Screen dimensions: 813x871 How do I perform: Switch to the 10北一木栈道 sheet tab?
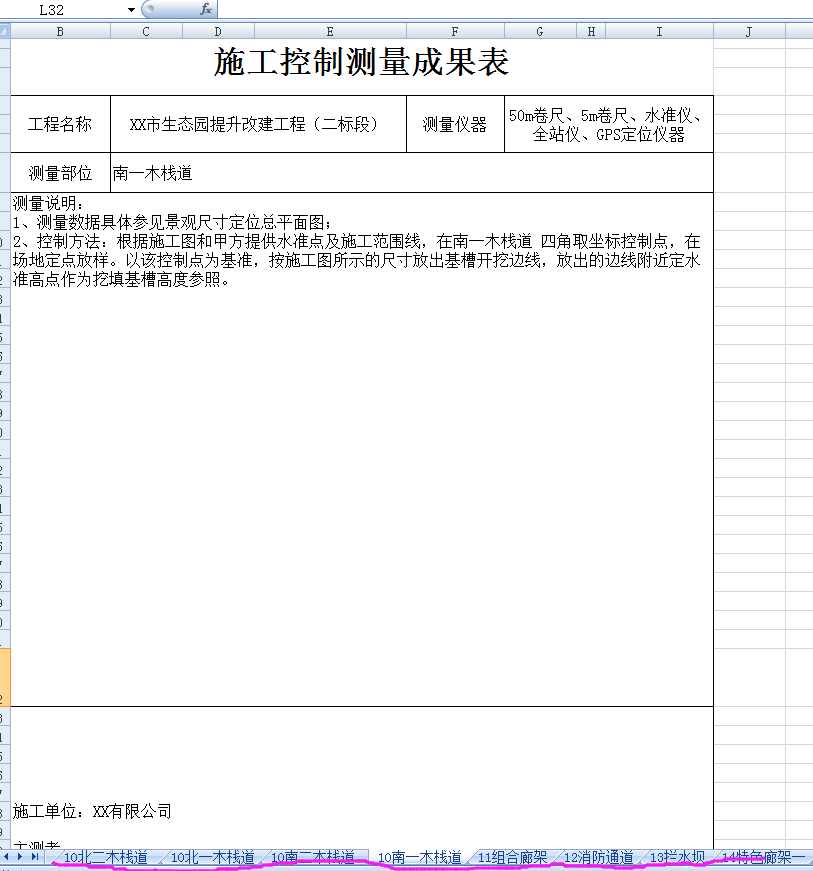[x=212, y=857]
